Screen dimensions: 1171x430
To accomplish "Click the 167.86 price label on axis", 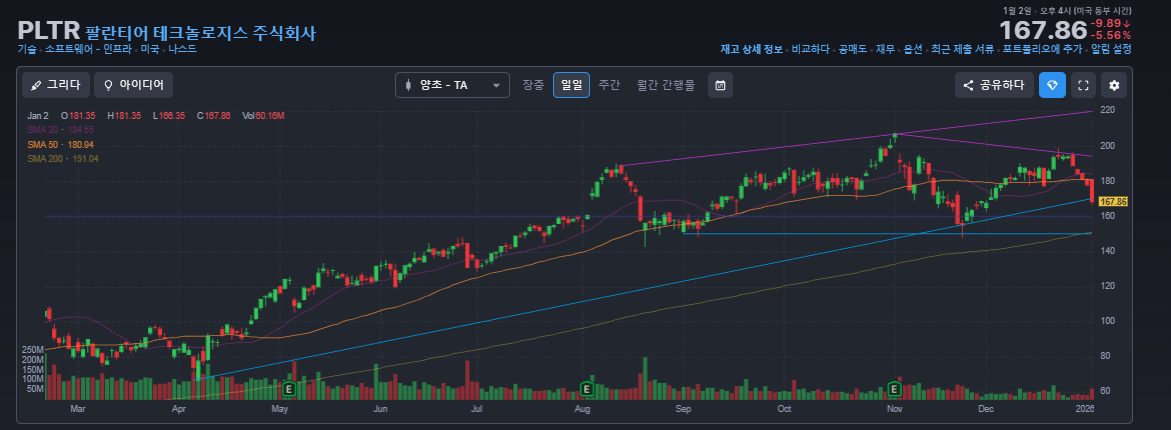I will point(1113,202).
